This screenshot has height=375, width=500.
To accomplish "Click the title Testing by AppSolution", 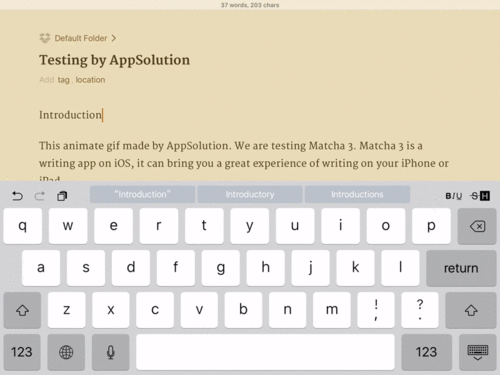I will click(114, 60).
